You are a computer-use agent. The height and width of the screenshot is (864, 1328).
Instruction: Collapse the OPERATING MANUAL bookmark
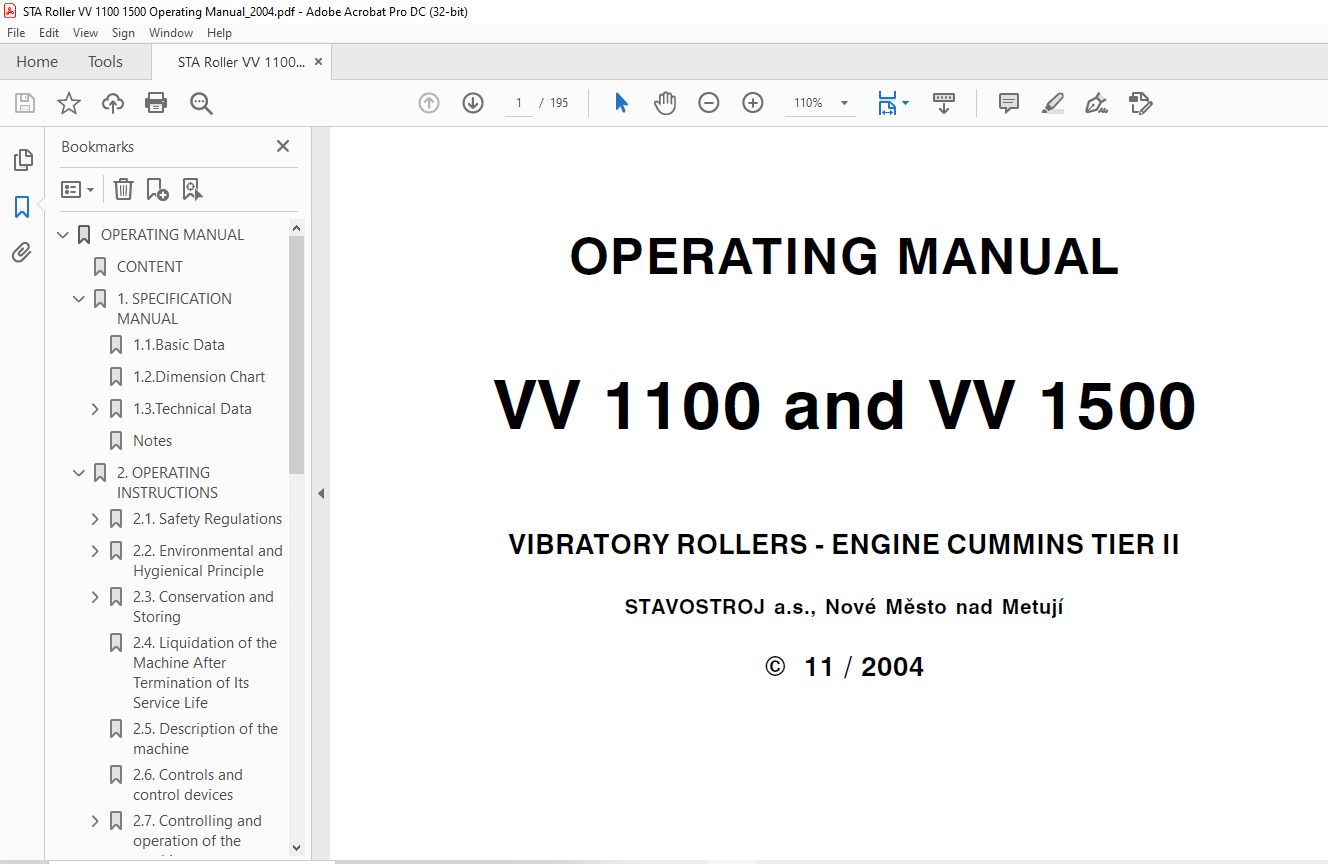pyautogui.click(x=64, y=235)
